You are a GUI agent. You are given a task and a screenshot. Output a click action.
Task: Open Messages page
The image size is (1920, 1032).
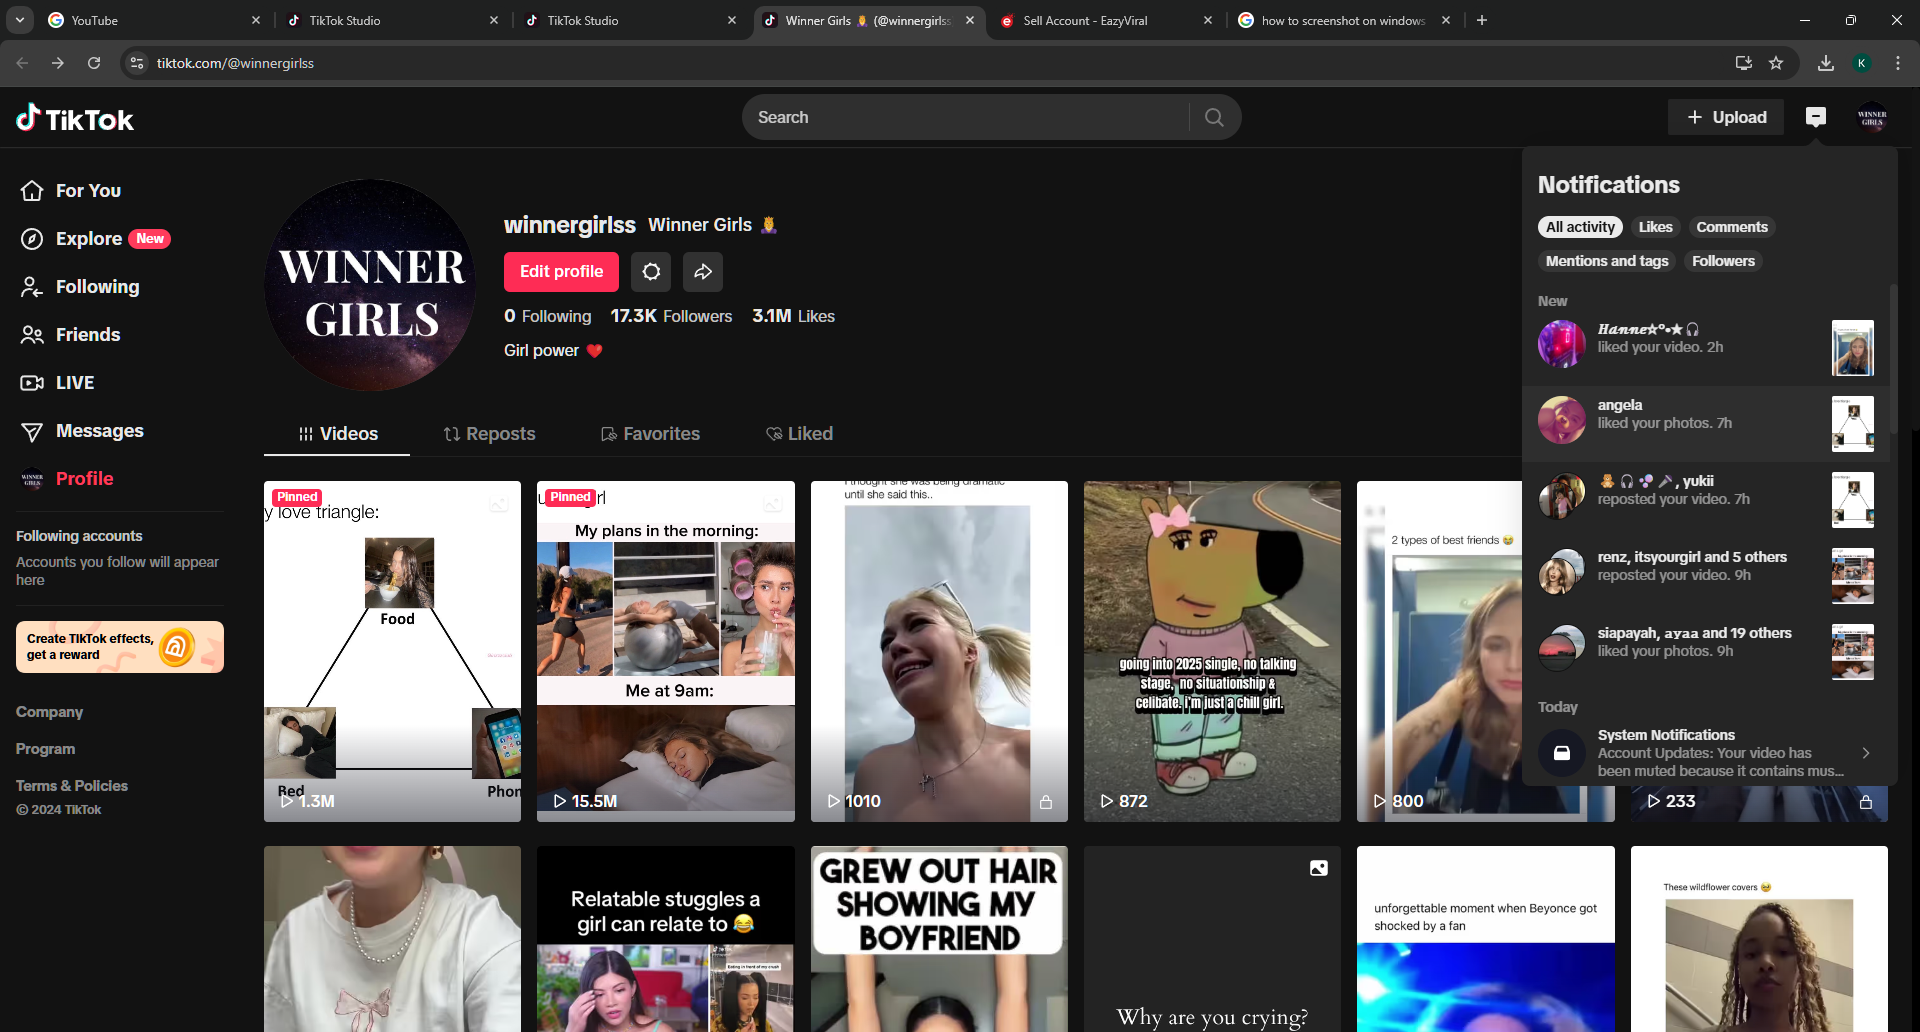pyautogui.click(x=82, y=431)
